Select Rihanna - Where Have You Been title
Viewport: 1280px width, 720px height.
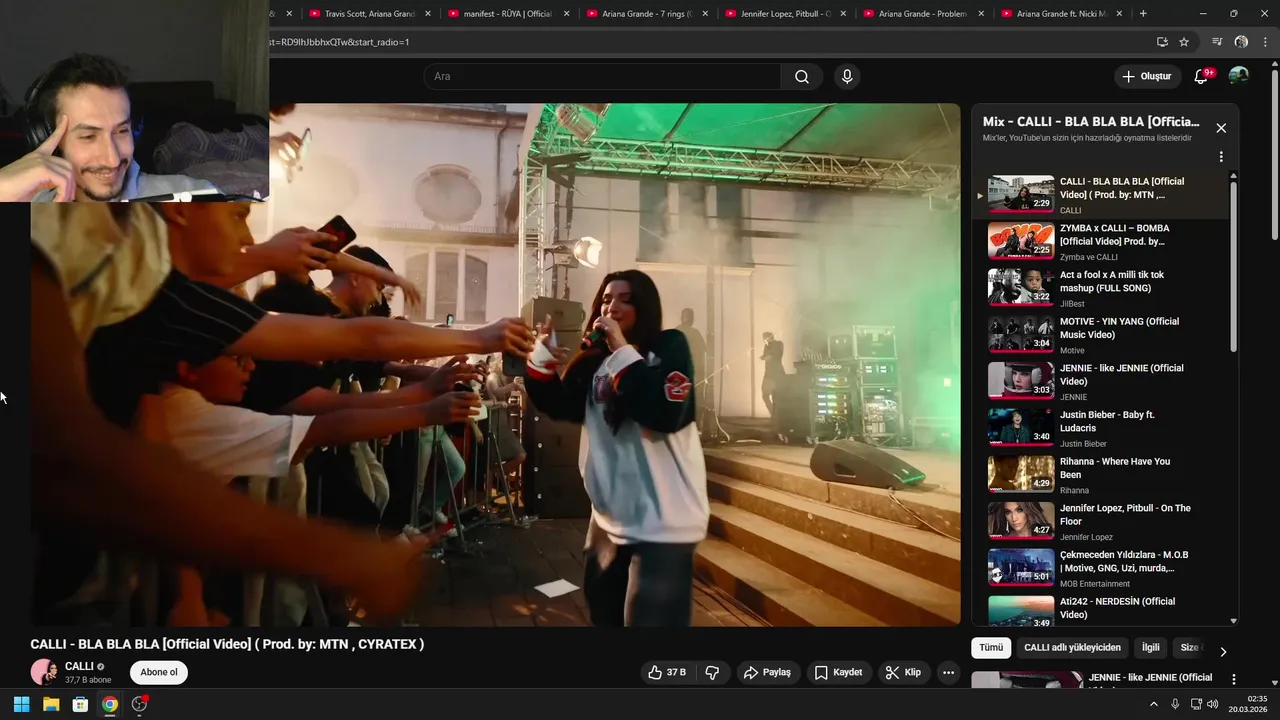coord(1114,468)
